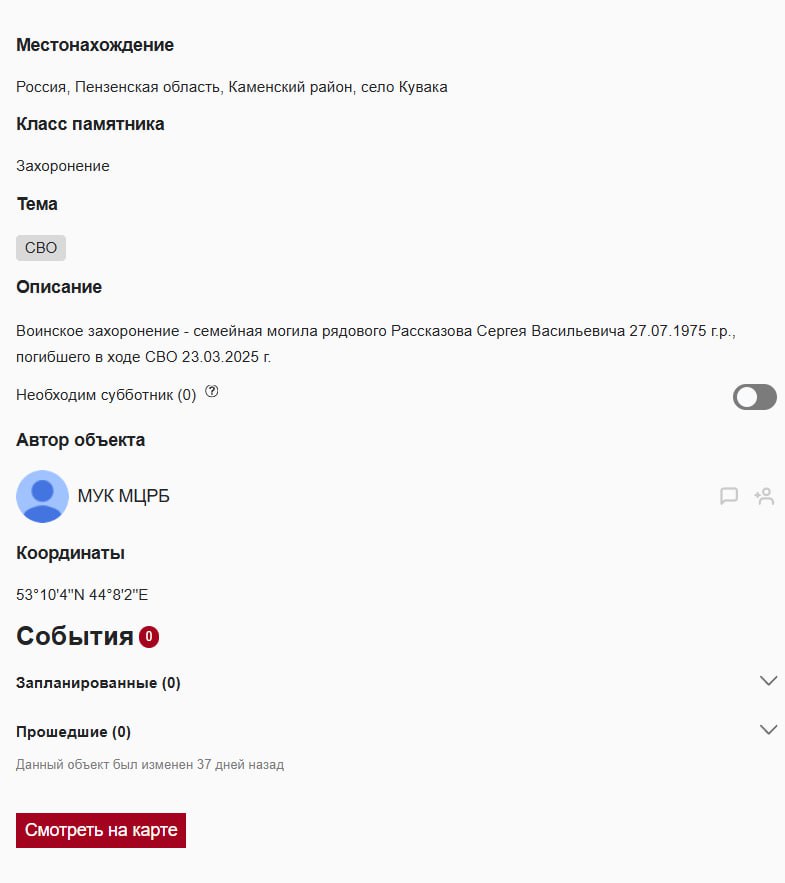
Task: Click the red events counter badge
Action: click(149, 637)
